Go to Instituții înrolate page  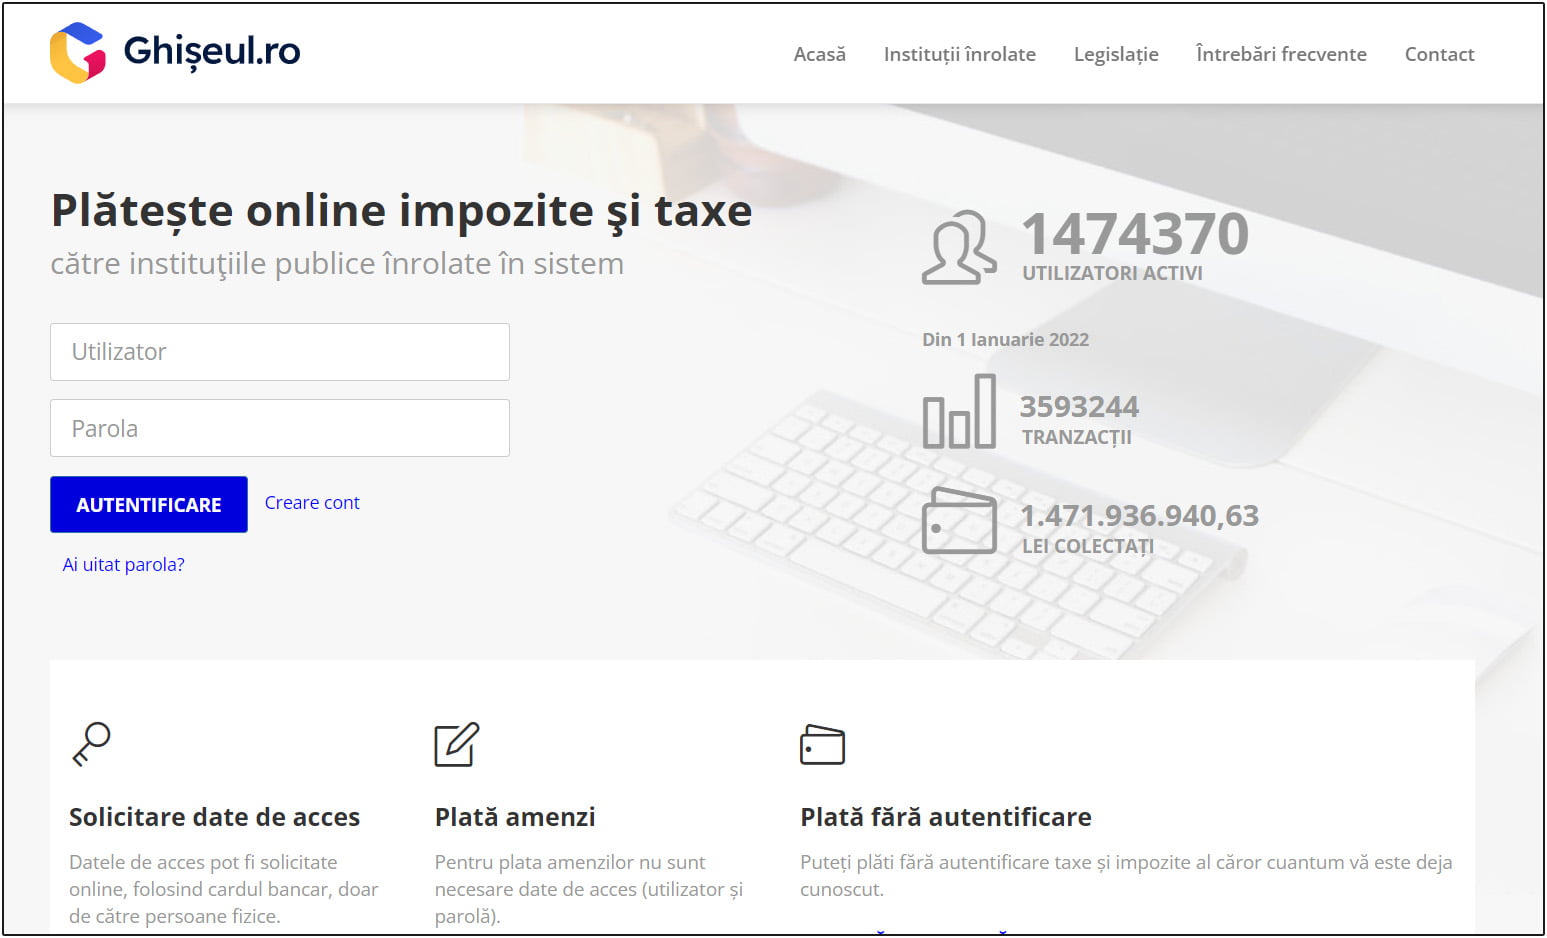click(x=959, y=54)
